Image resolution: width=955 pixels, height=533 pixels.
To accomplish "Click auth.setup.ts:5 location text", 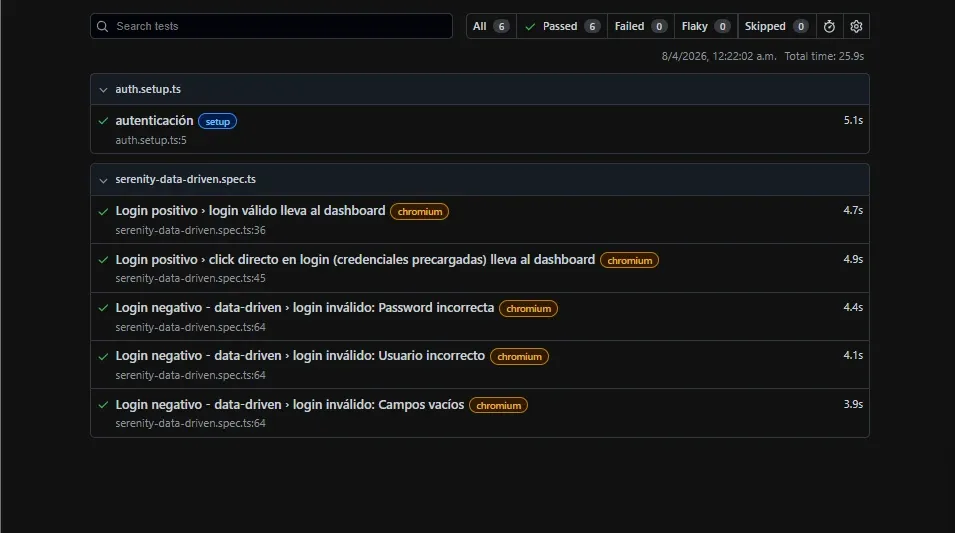I will [x=151, y=140].
